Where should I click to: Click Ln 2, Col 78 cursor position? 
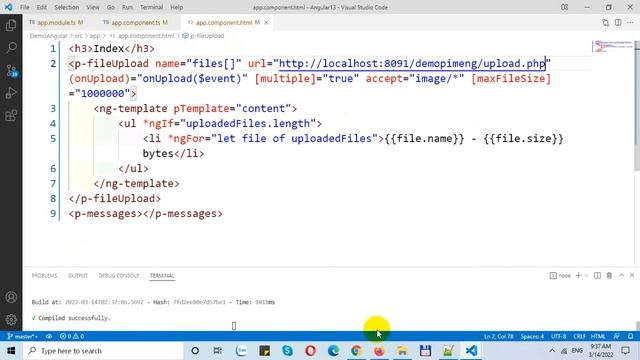click(499, 336)
